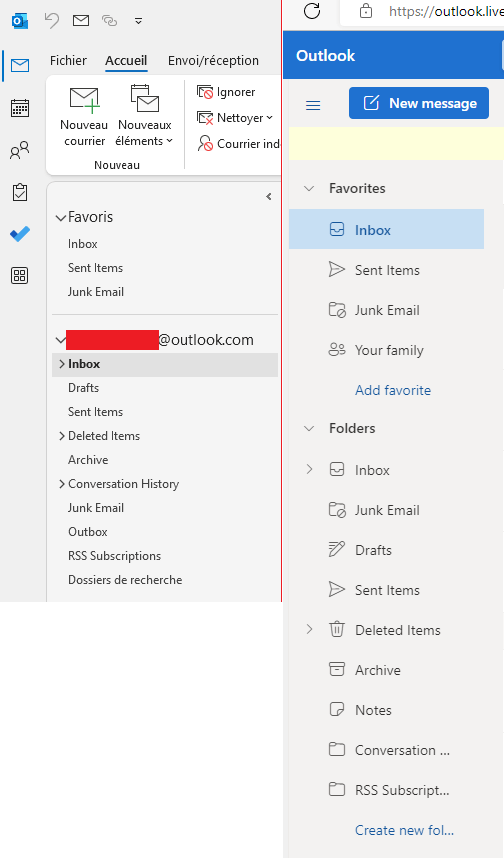Open Nouveaux éléments dropdown

coord(144,116)
